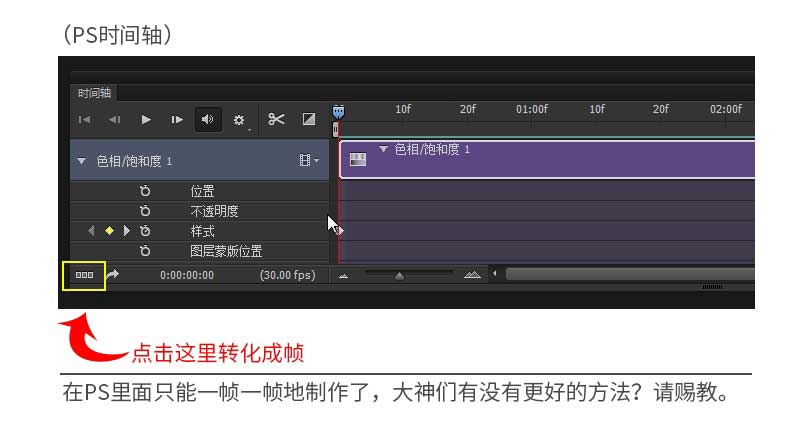The height and width of the screenshot is (440, 800).
Task: Open playback settings gear options
Action: coord(239,120)
